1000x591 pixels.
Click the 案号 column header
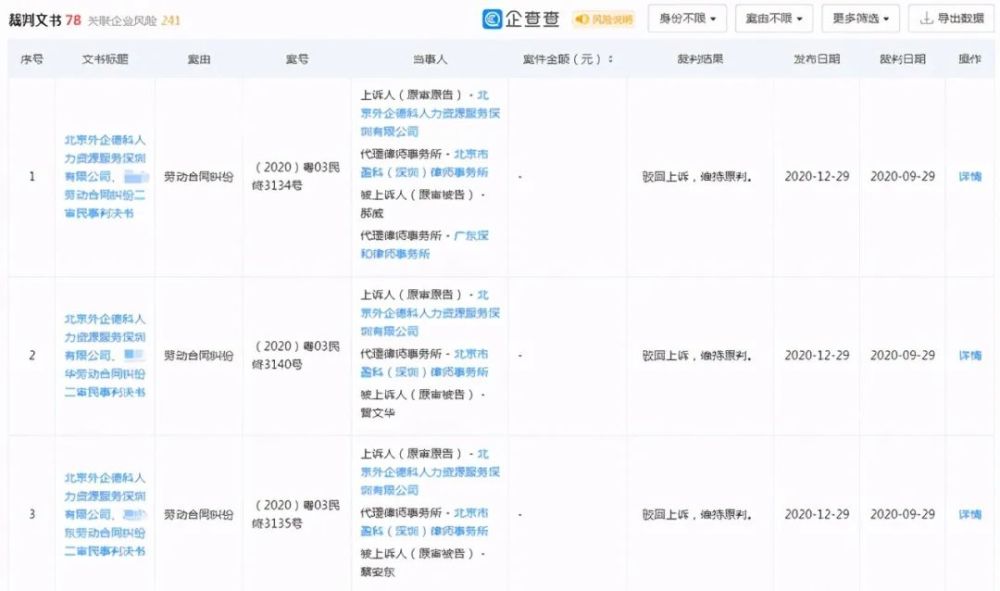297,59
